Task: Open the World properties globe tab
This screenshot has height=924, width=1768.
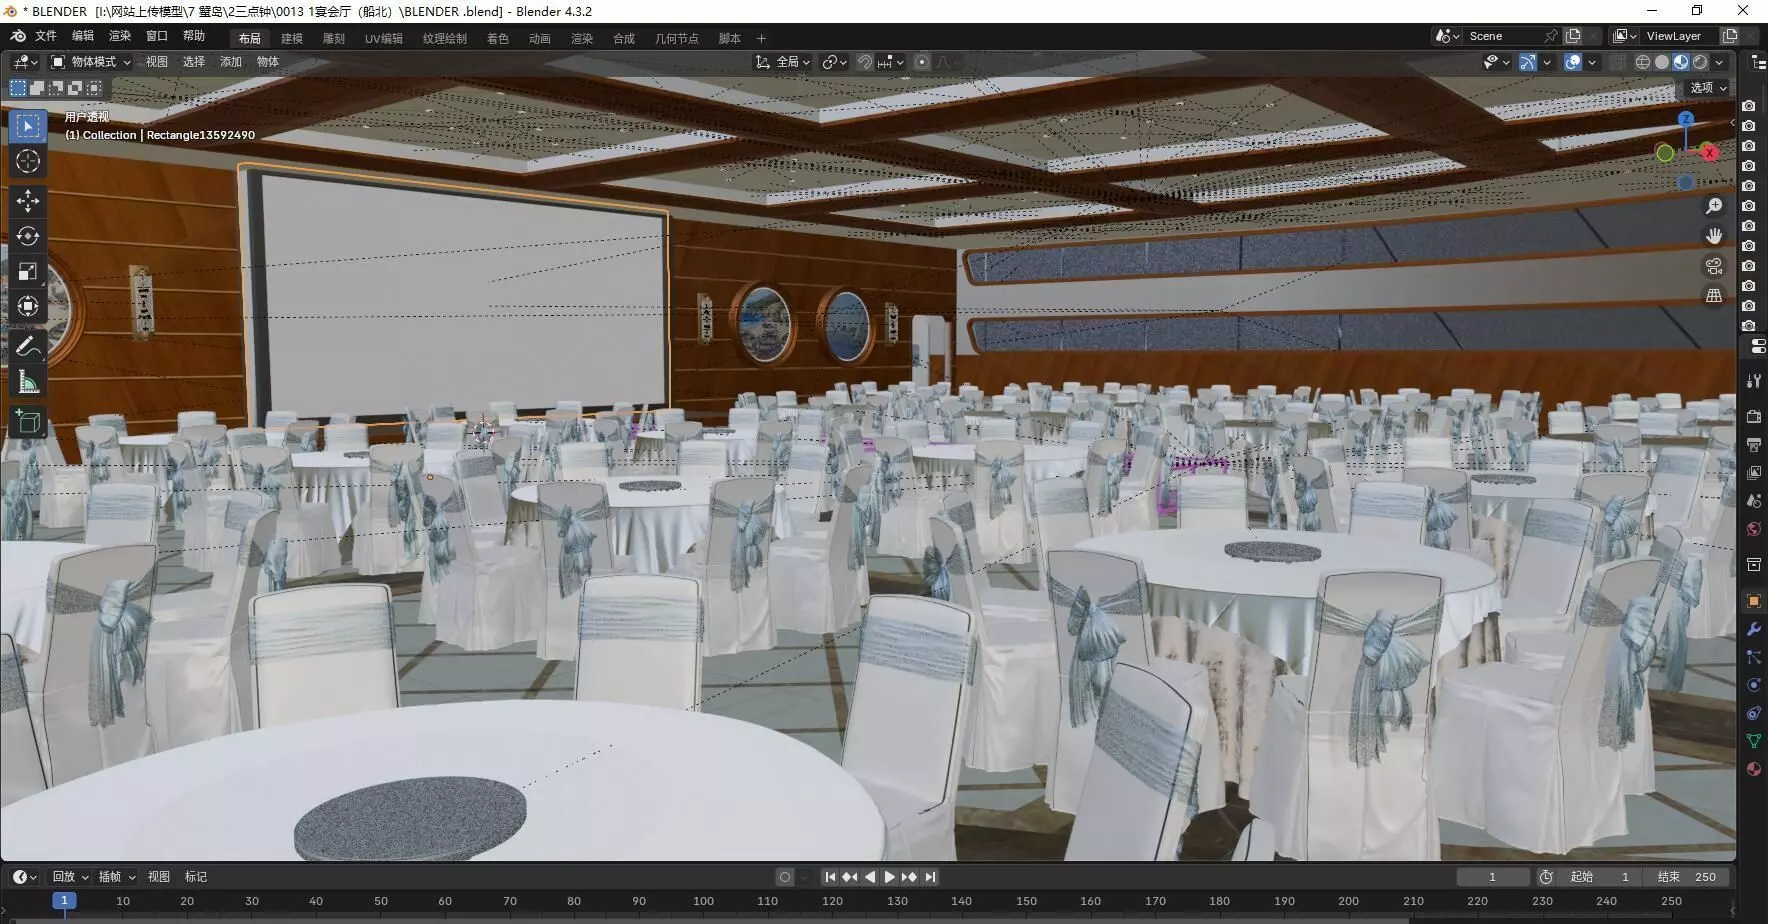Action: (1753, 529)
